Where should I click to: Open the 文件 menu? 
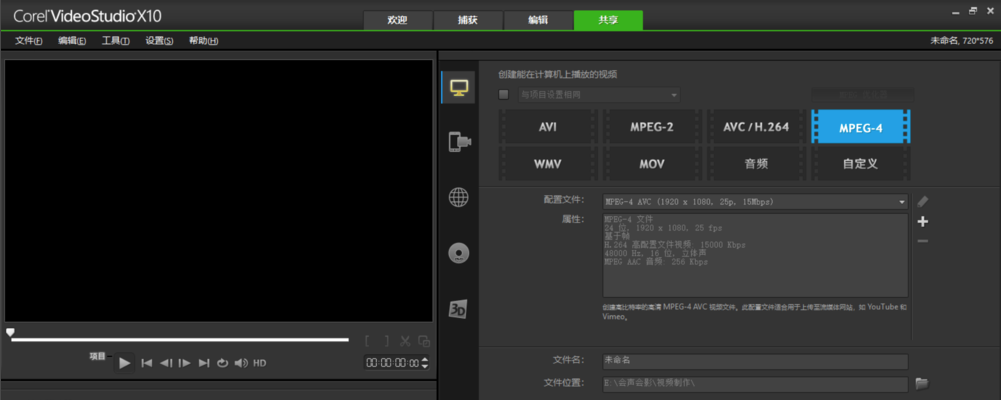pyautogui.click(x=28, y=41)
